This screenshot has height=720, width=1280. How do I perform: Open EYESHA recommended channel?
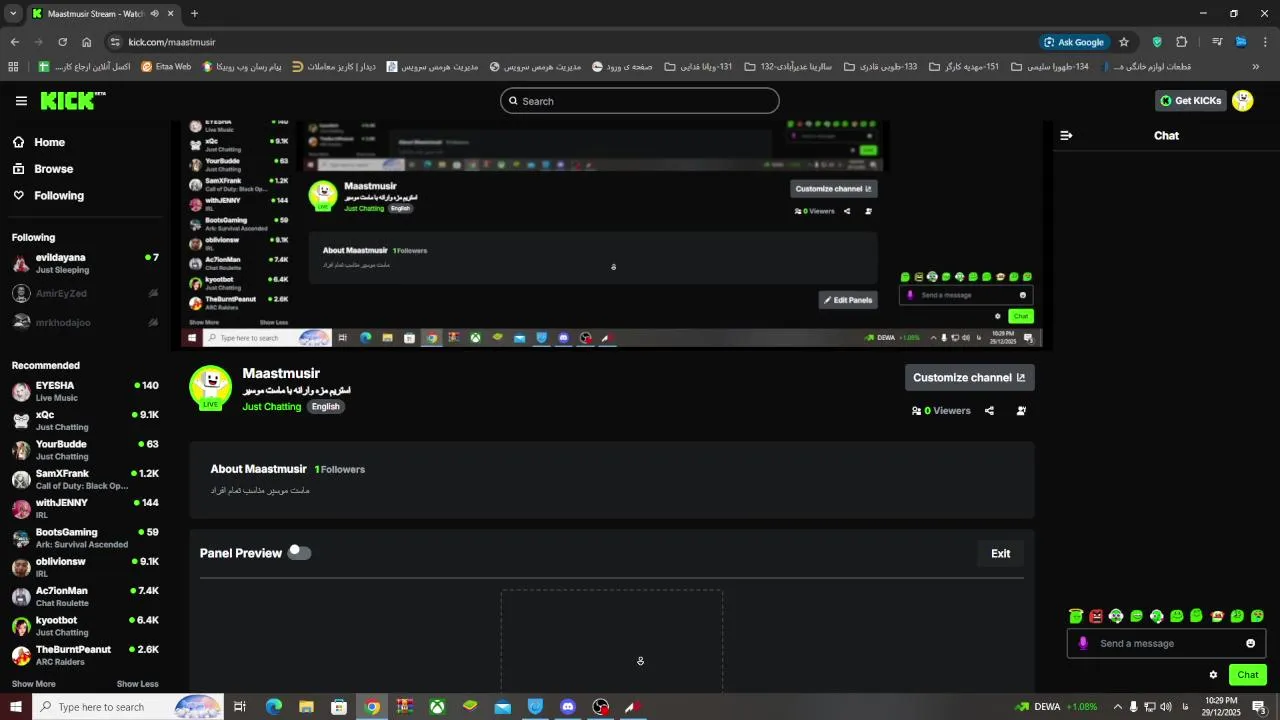pyautogui.click(x=85, y=391)
